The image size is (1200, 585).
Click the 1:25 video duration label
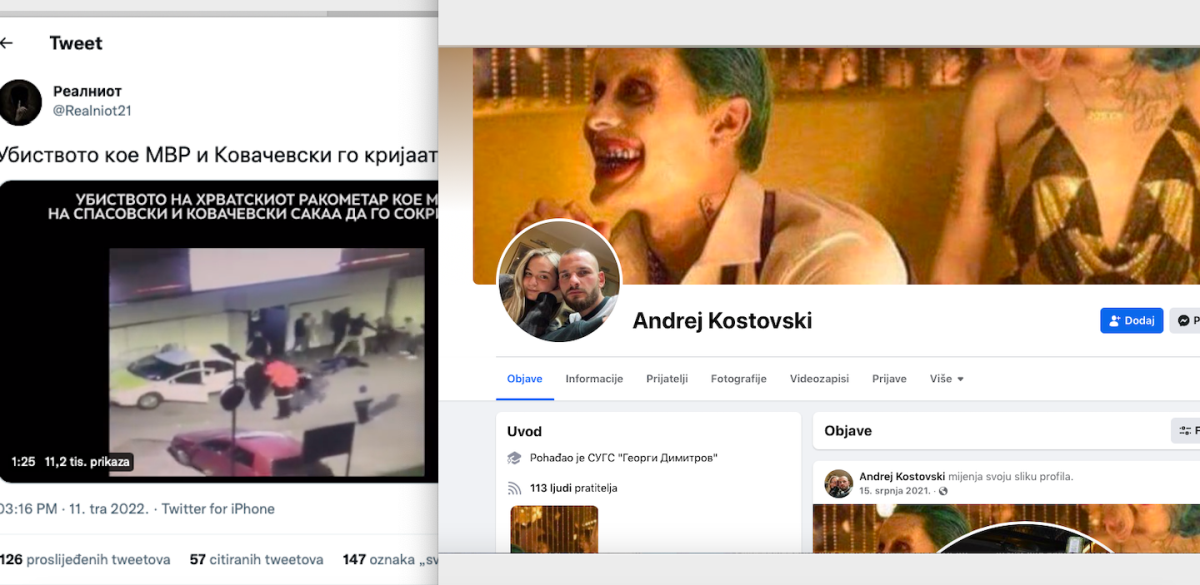click(x=23, y=462)
